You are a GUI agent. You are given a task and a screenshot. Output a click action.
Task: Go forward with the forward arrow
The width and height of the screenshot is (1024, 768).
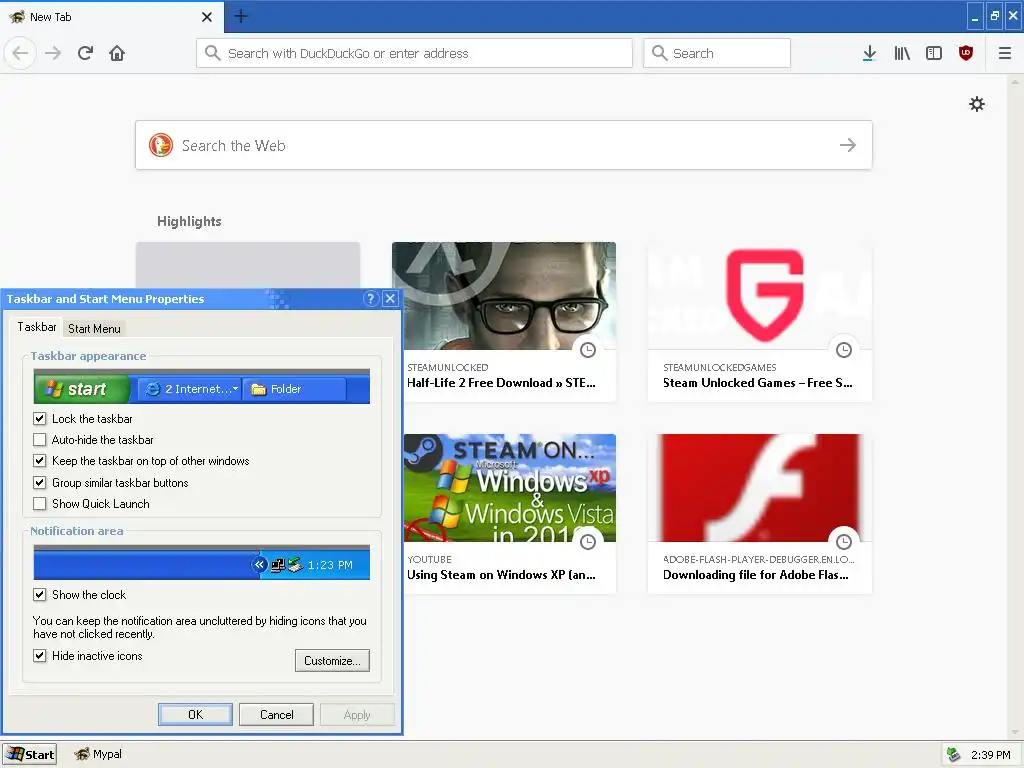tap(53, 53)
